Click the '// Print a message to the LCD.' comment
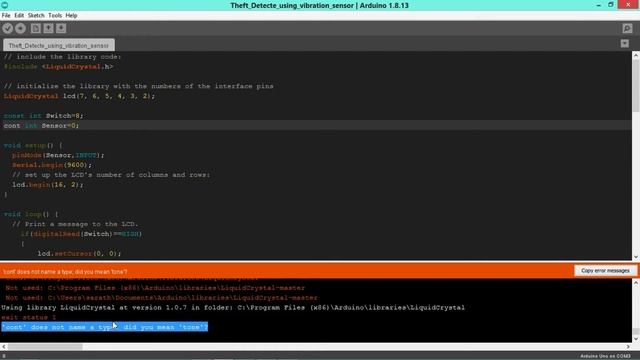The height and width of the screenshot is (360, 640). point(75,224)
